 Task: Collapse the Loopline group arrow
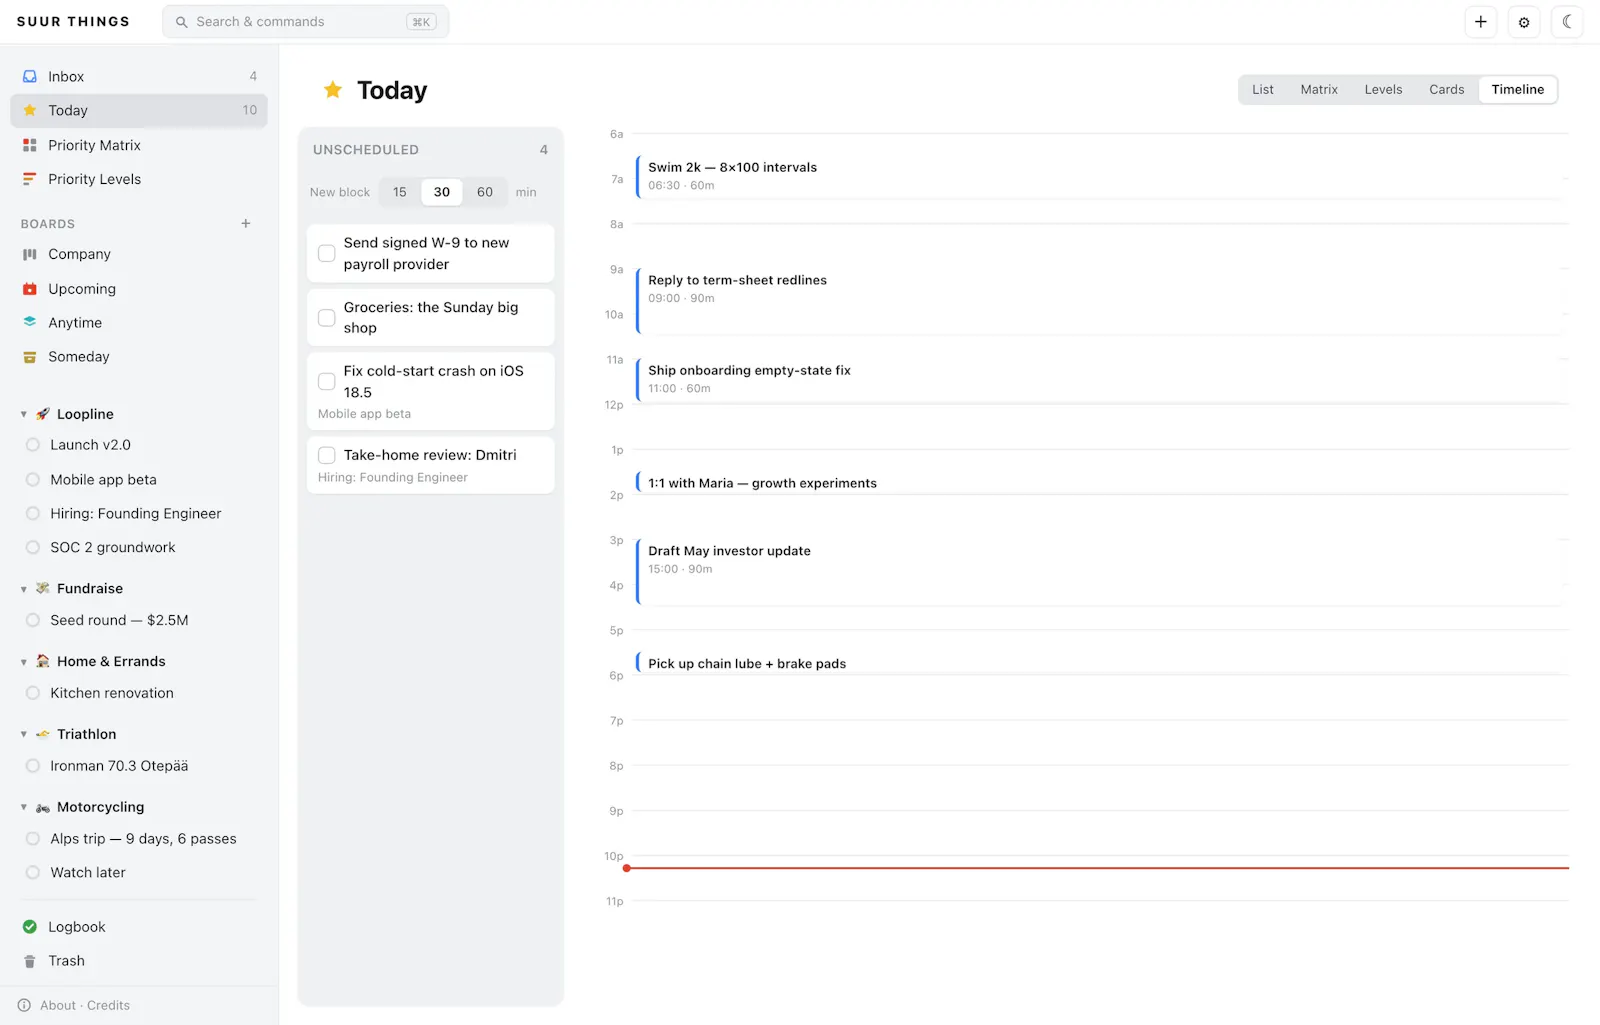(x=24, y=414)
